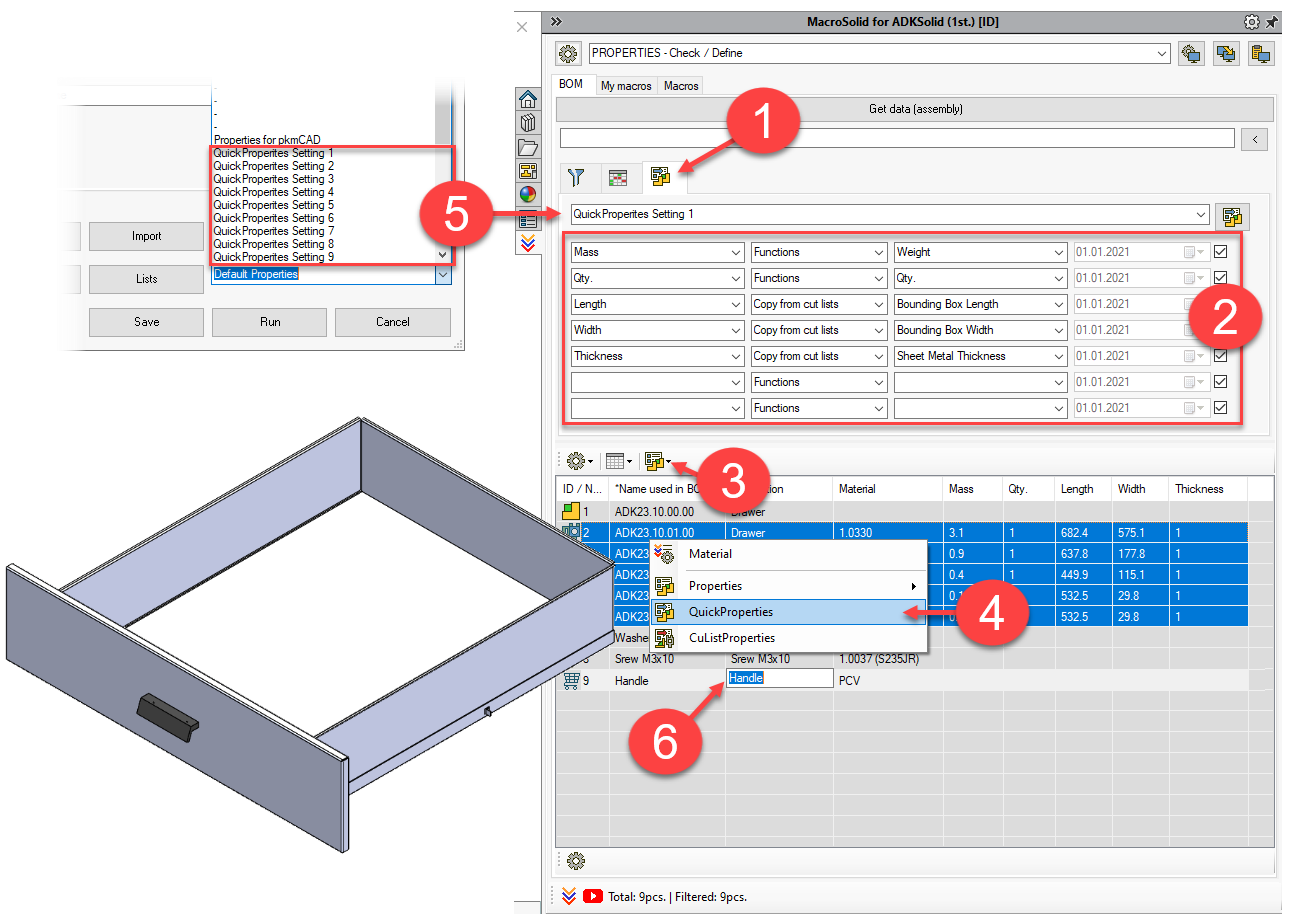Open the Weight value dropdown
The height and width of the screenshot is (924, 1299).
click(x=980, y=252)
